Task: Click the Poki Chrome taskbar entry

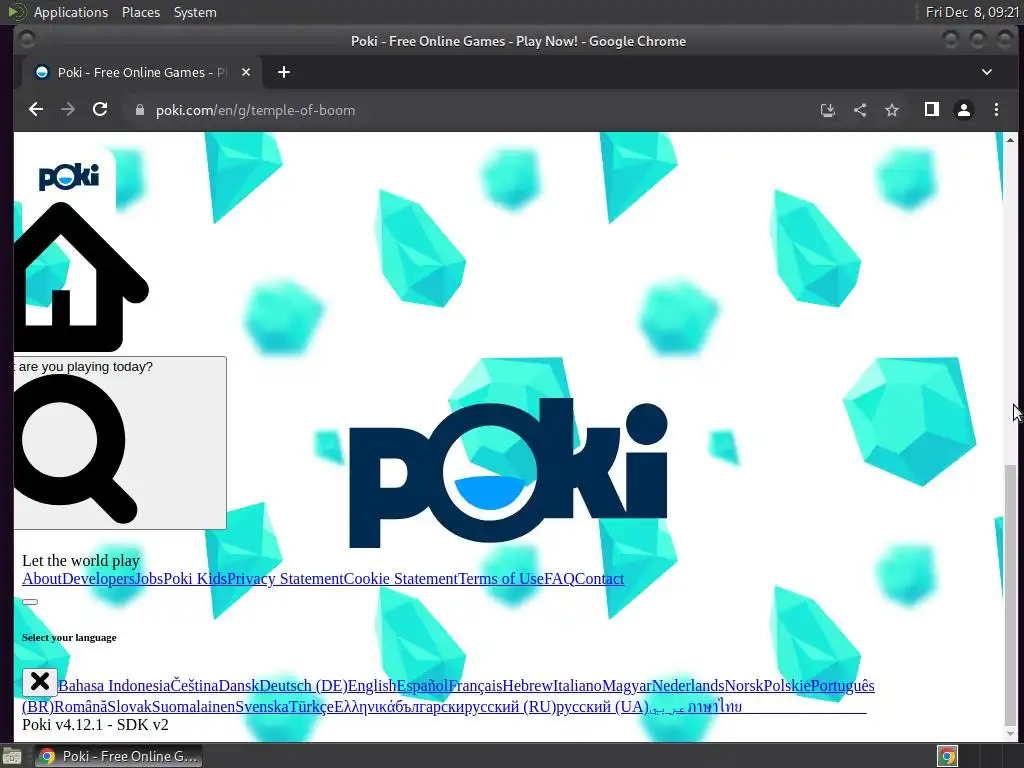Action: [118, 756]
